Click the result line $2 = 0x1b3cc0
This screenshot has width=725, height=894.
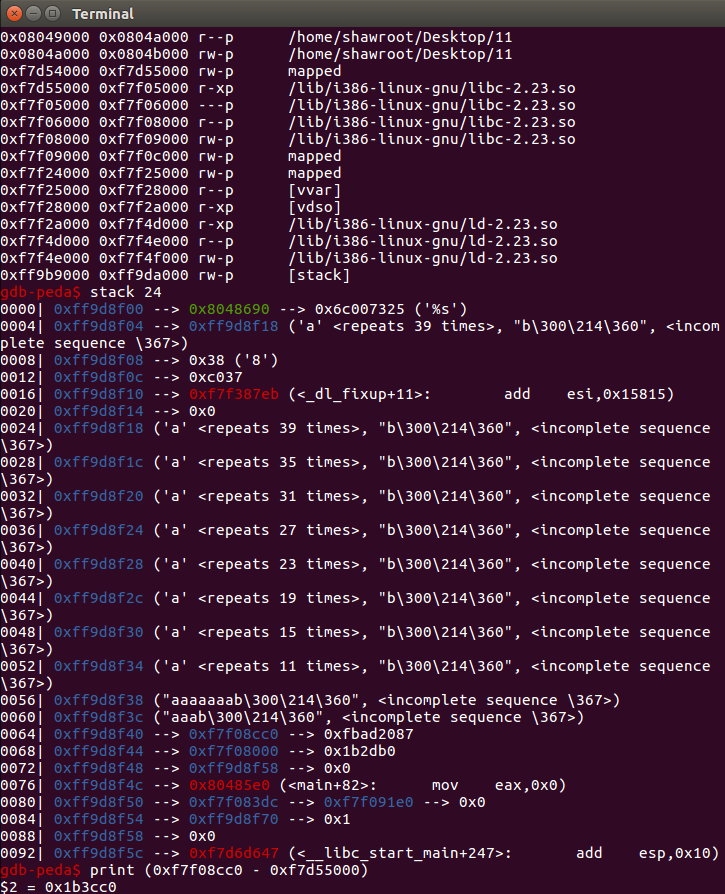tap(58, 887)
